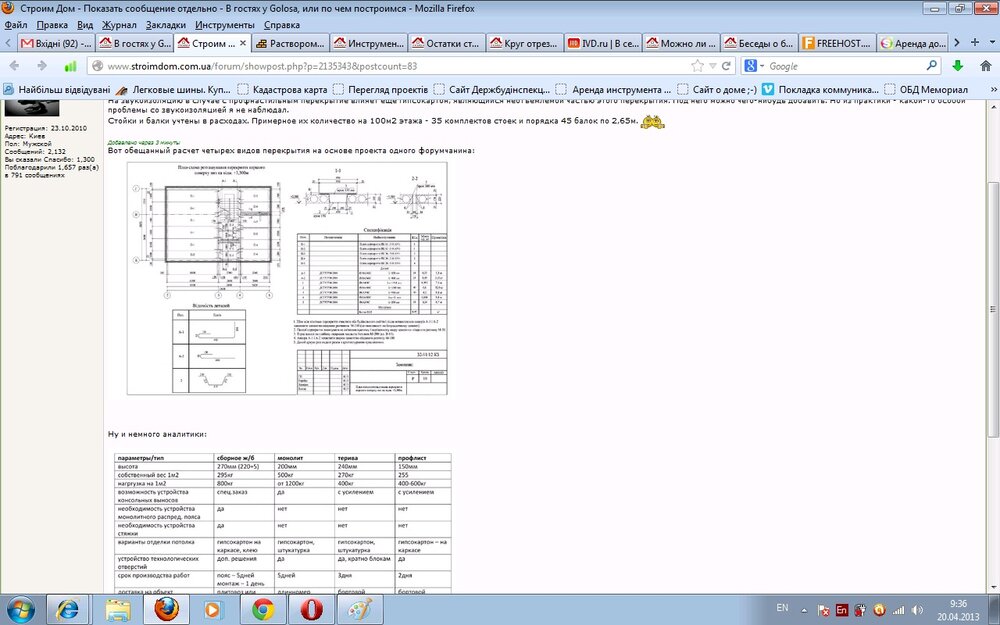Open the Downloads arrow in the toolbar

click(x=957, y=66)
